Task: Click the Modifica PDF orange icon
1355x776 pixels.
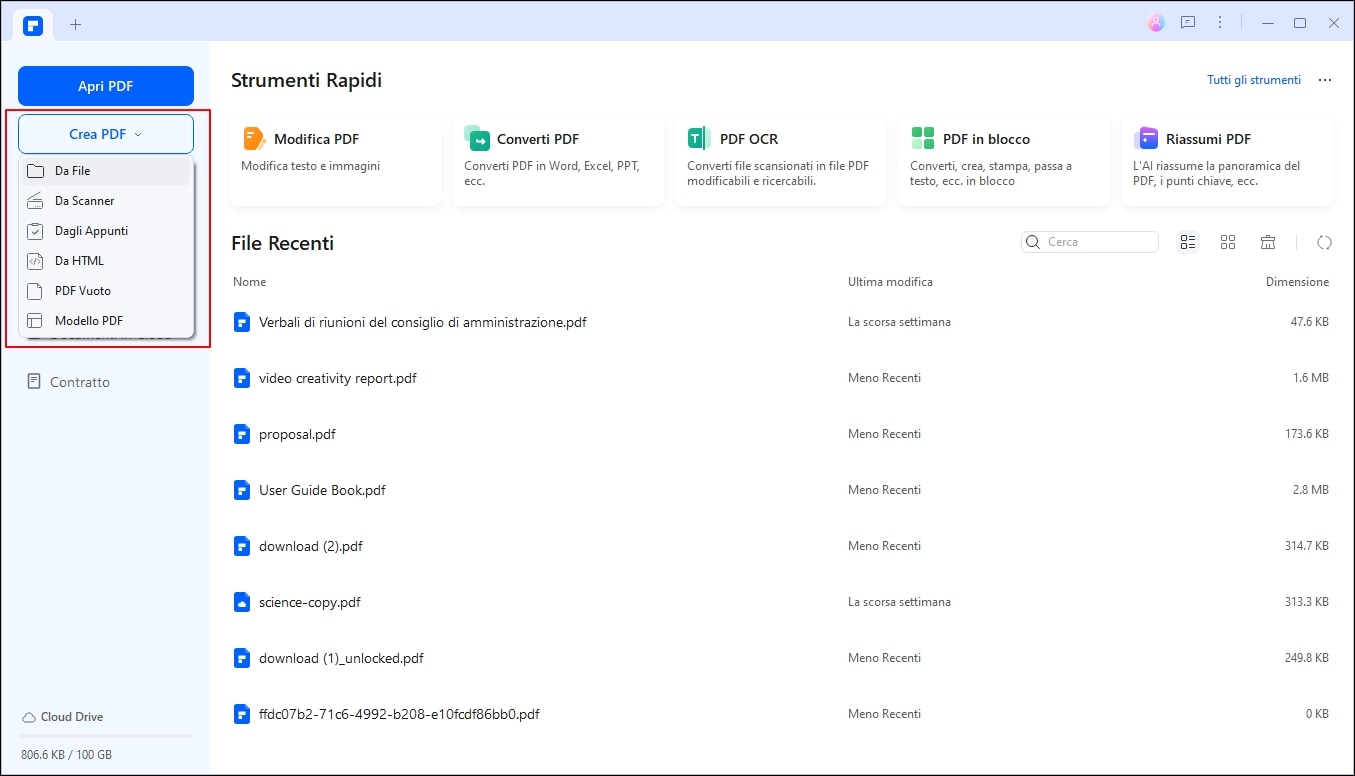Action: [254, 139]
